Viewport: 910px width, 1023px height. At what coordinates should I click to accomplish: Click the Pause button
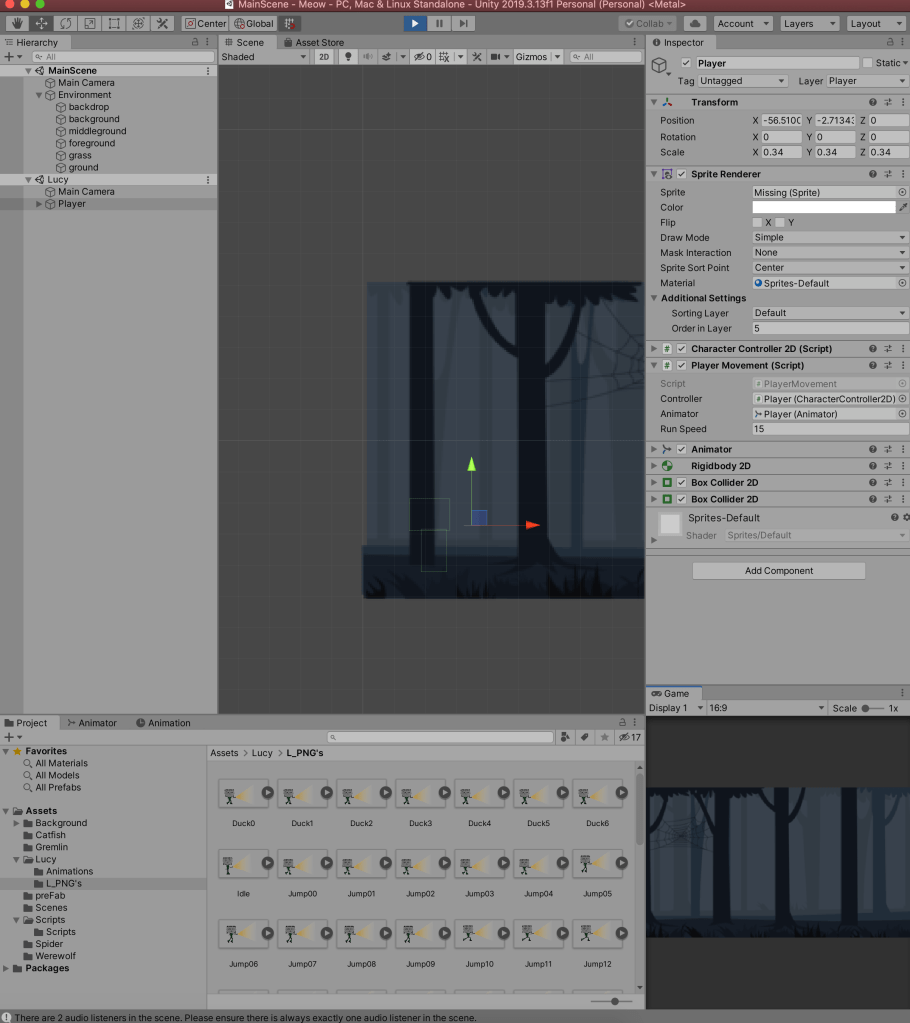coord(439,23)
